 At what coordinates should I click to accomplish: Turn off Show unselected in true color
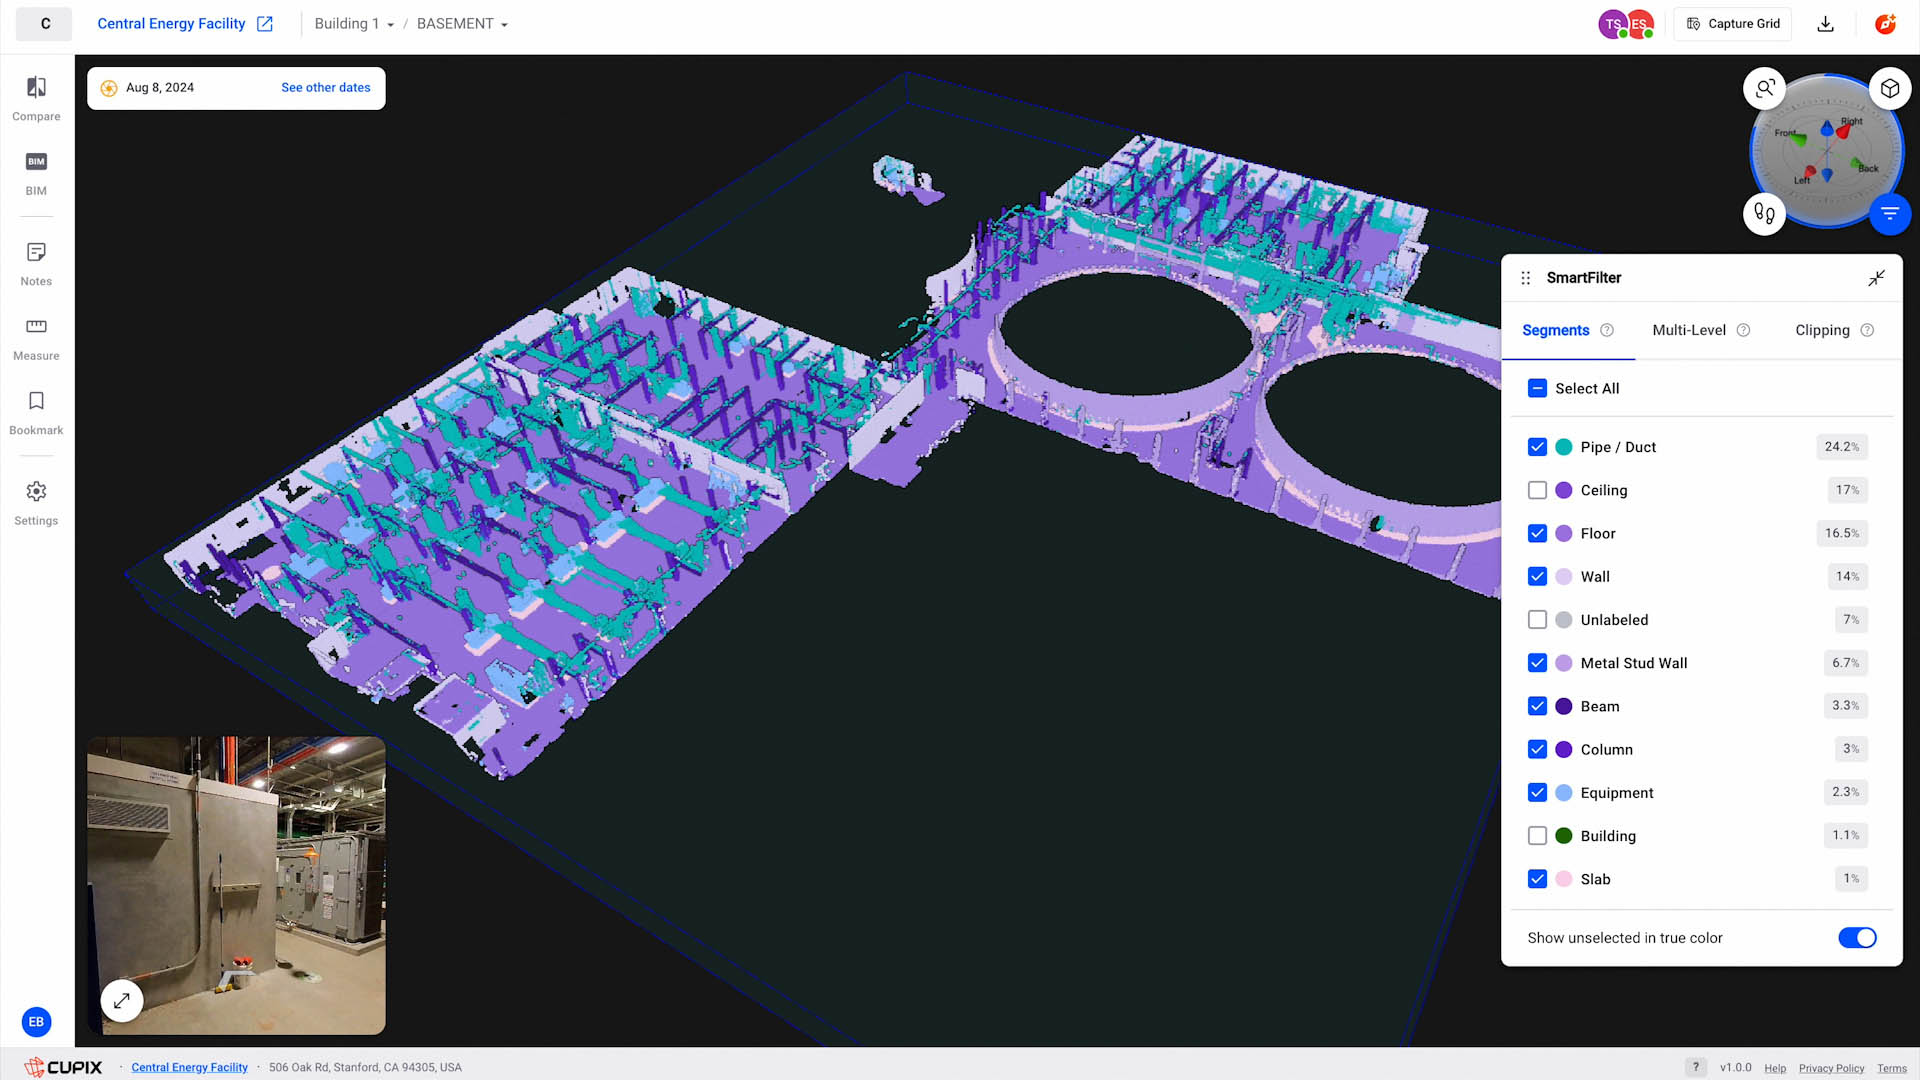pyautogui.click(x=1857, y=938)
